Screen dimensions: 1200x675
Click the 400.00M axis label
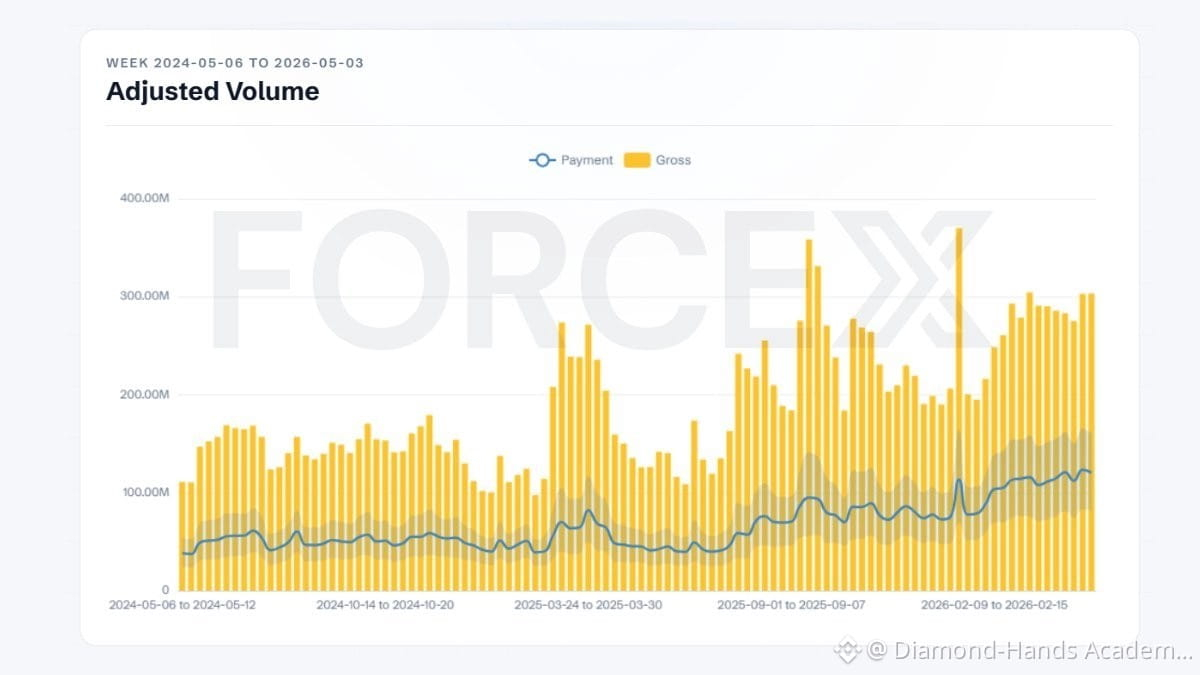coord(144,199)
